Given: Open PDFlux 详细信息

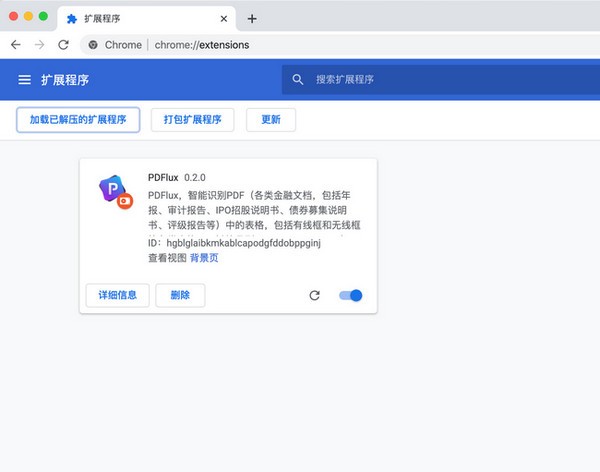Looking at the screenshot, I should [x=117, y=295].
